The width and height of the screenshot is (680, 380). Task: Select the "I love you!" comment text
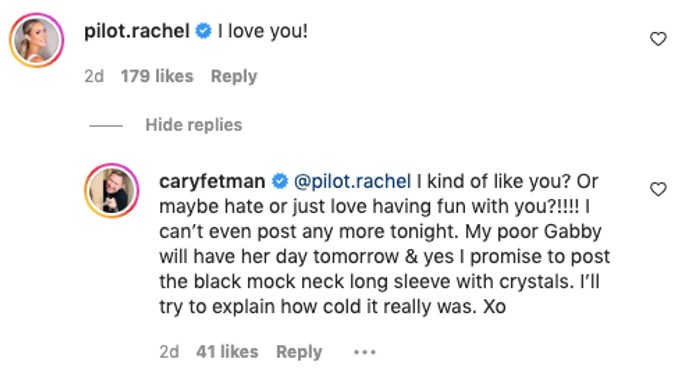point(263,31)
